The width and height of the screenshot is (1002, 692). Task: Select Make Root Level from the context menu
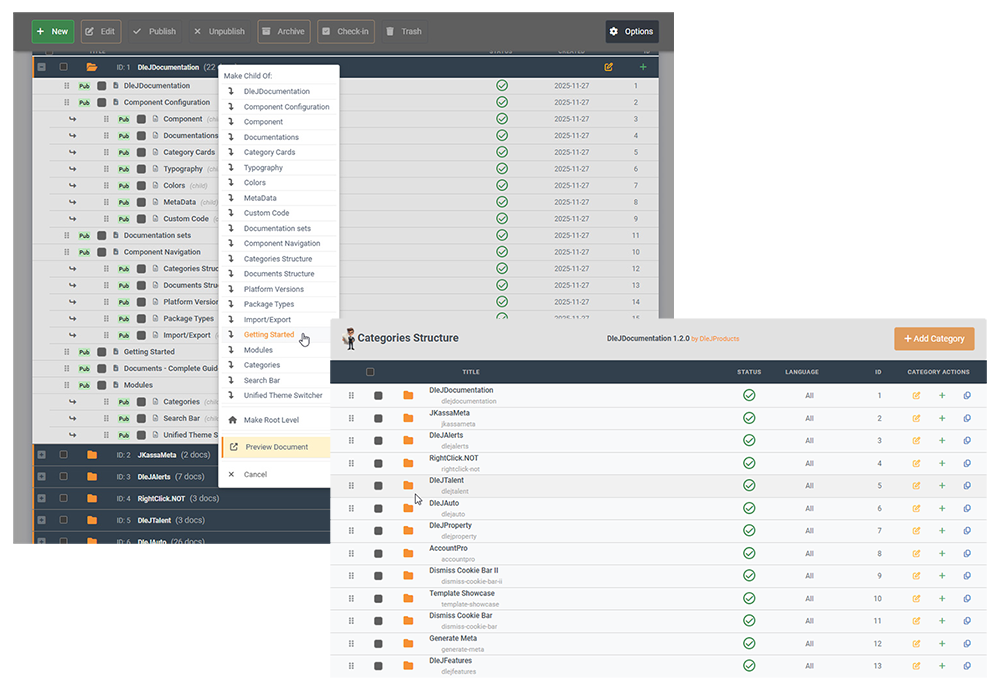tap(271, 420)
